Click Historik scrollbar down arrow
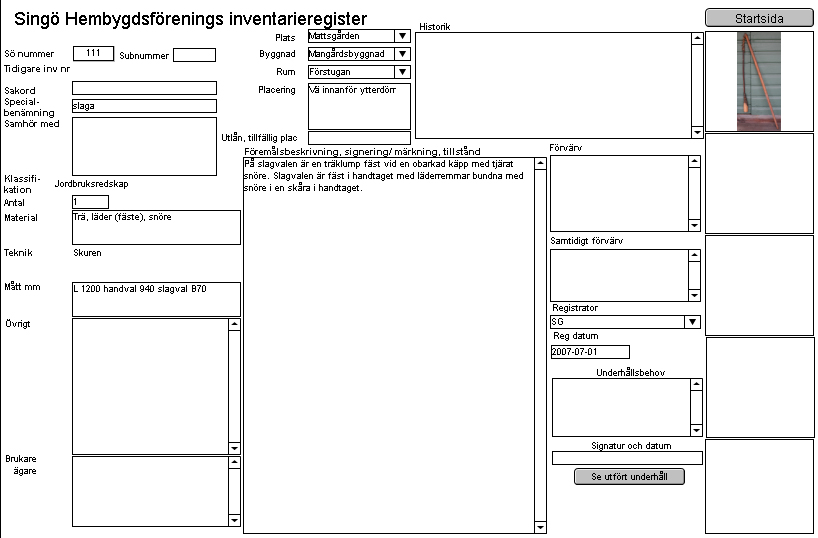 (x=697, y=133)
